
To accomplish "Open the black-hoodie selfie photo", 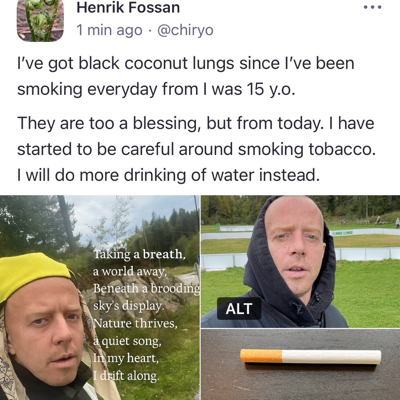I will pyautogui.click(x=301, y=261).
